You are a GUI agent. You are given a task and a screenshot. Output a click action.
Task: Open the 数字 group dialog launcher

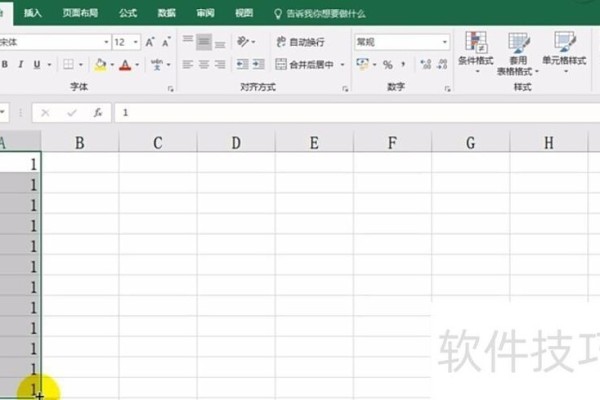coord(447,89)
